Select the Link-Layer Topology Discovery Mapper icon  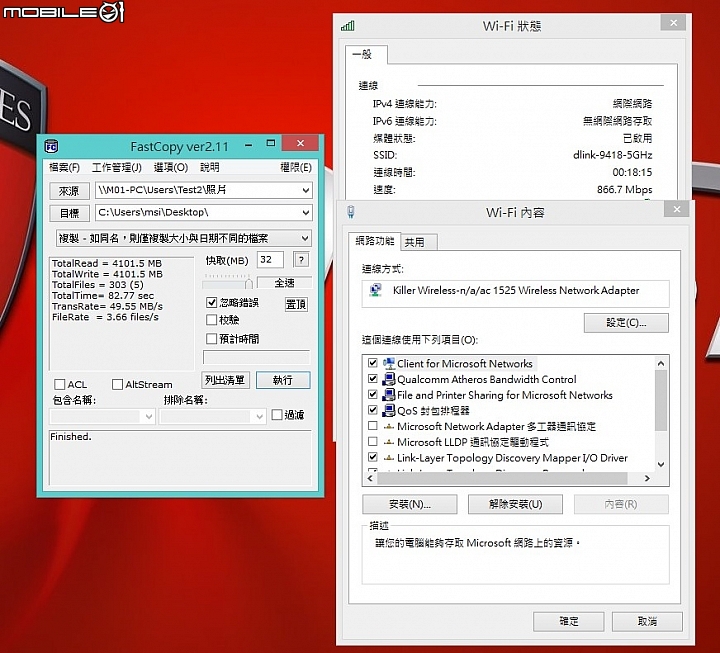[x=389, y=458]
